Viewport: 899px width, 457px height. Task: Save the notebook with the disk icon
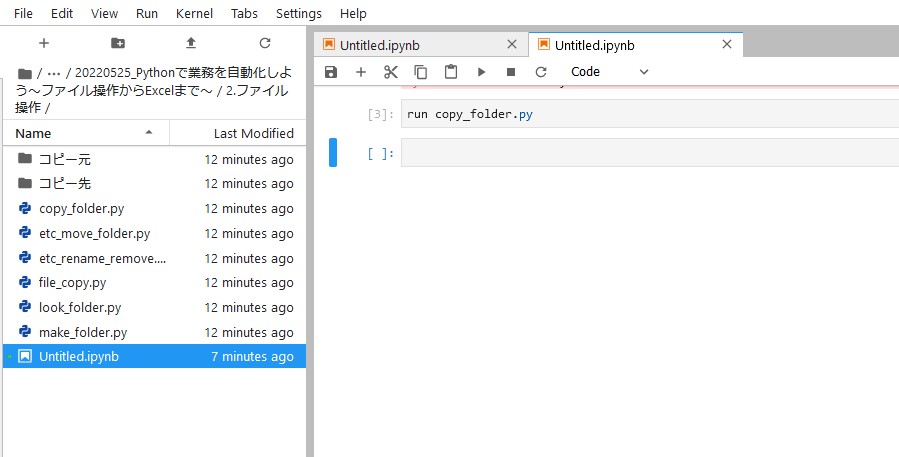pyautogui.click(x=331, y=72)
